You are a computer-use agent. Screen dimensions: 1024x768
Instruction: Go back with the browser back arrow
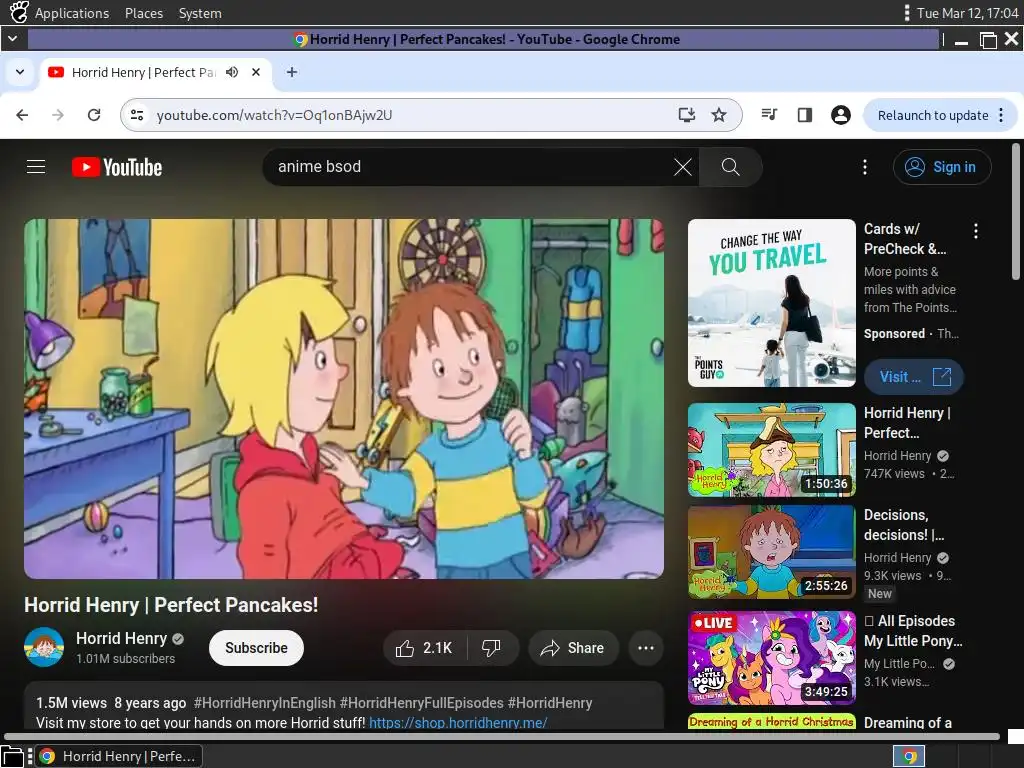click(22, 115)
